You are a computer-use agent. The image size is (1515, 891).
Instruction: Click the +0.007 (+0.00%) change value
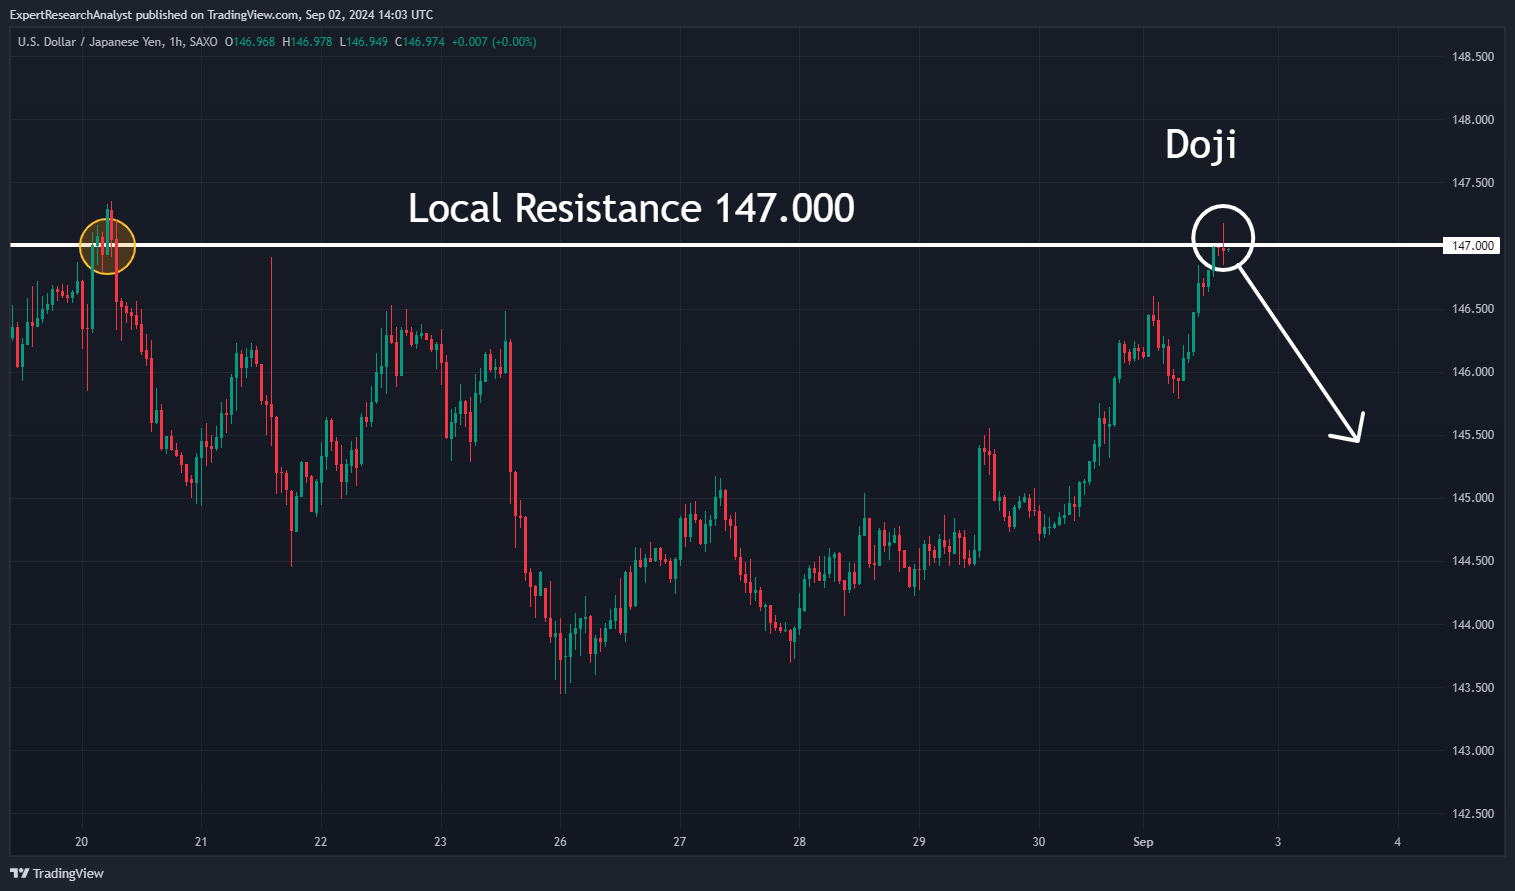(x=494, y=42)
